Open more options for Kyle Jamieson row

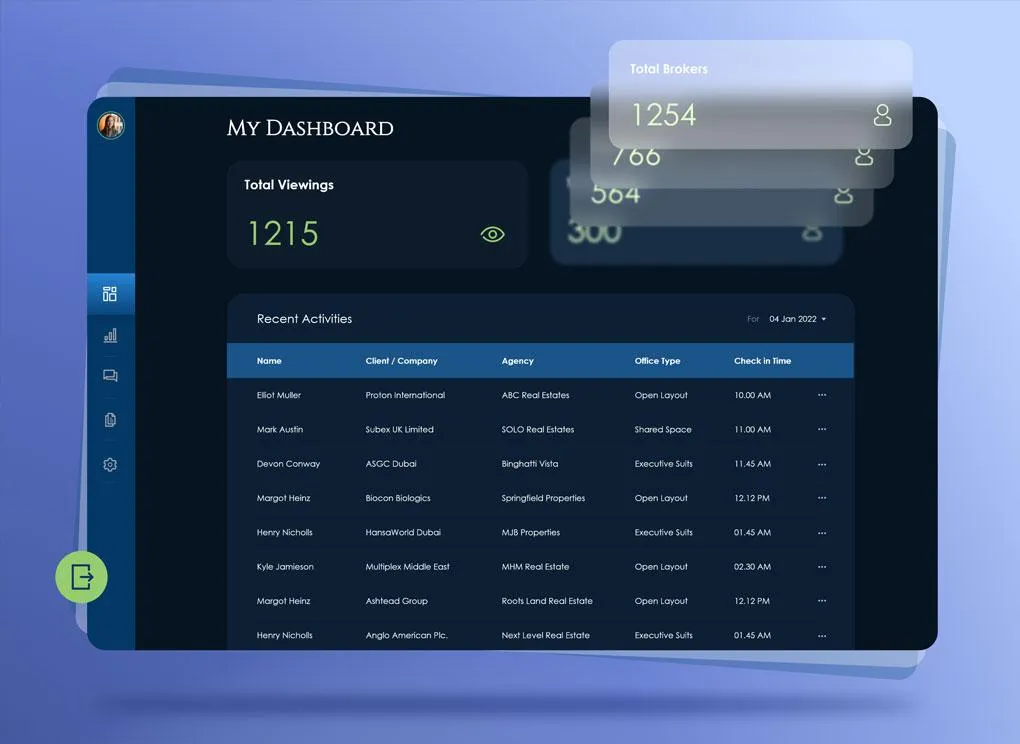point(822,567)
